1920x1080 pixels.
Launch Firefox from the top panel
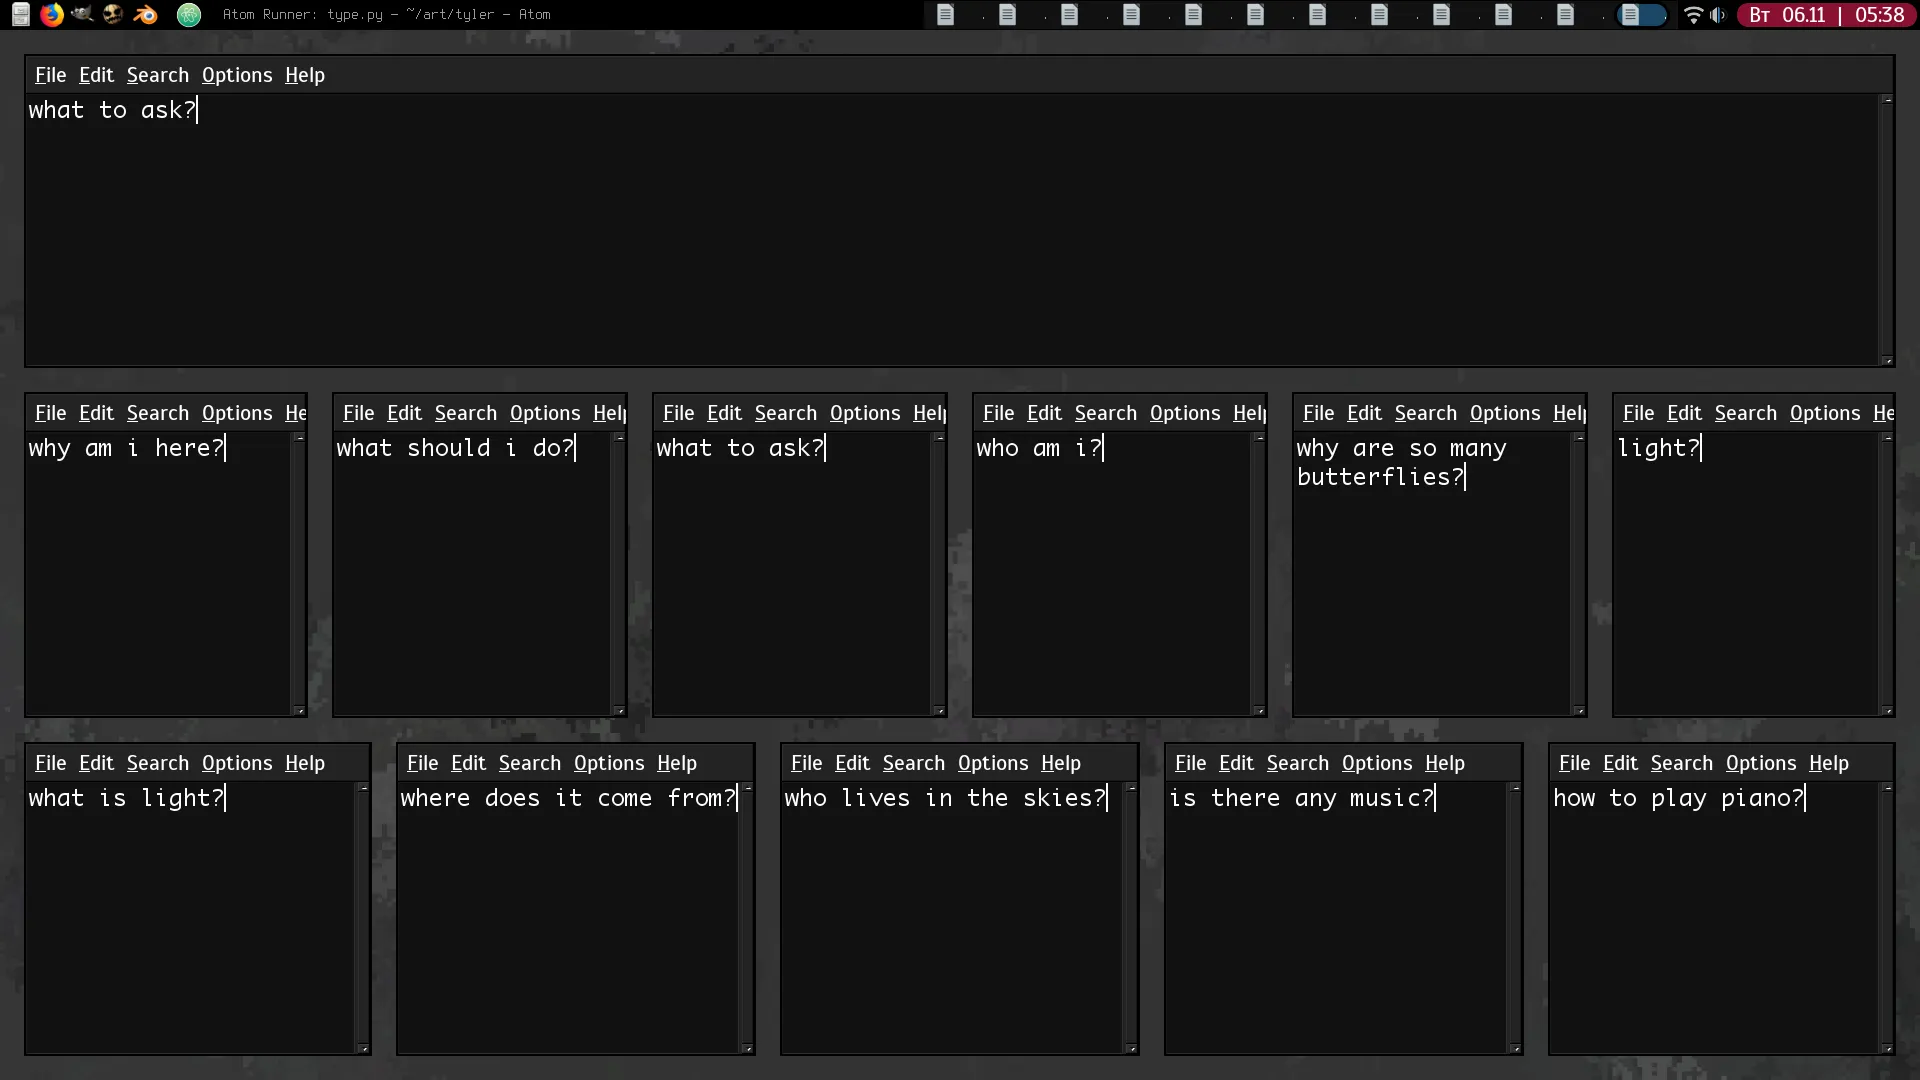(51, 14)
